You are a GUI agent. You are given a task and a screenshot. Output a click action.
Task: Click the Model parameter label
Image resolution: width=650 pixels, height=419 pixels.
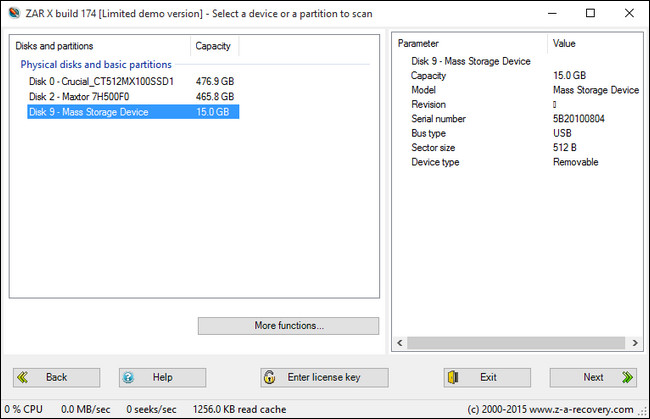coord(423,90)
